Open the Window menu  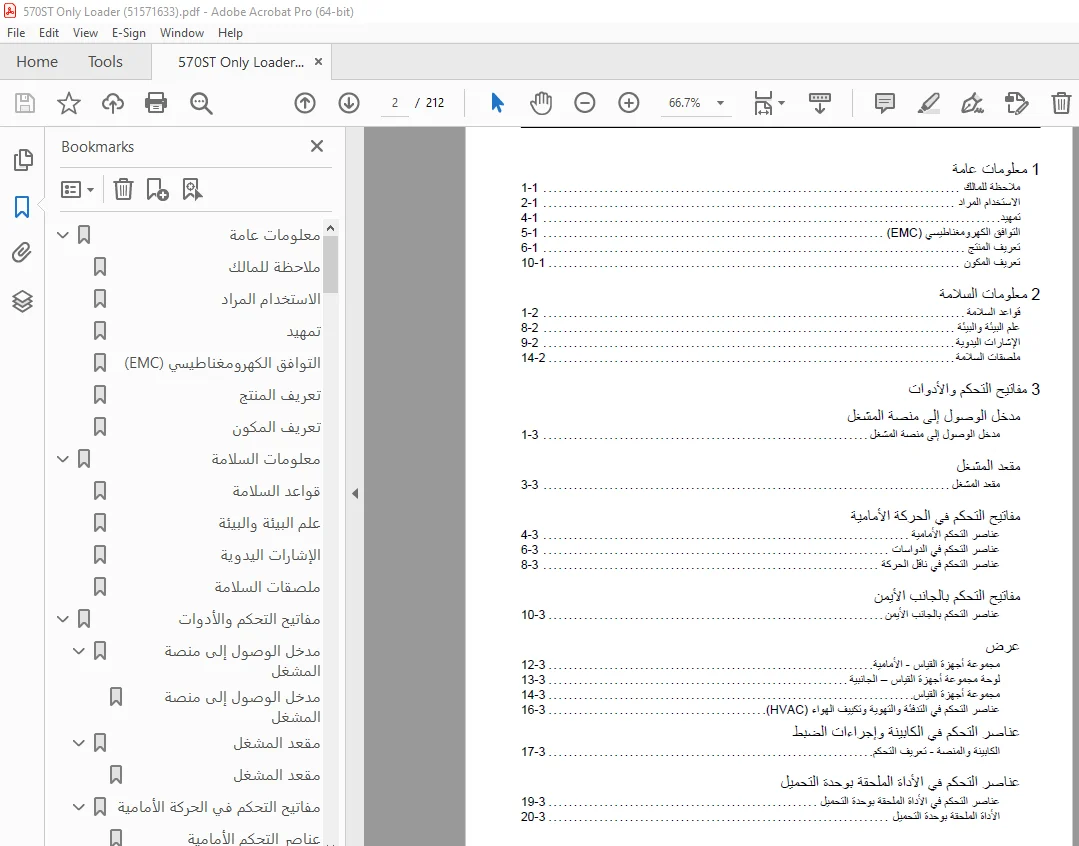[182, 32]
